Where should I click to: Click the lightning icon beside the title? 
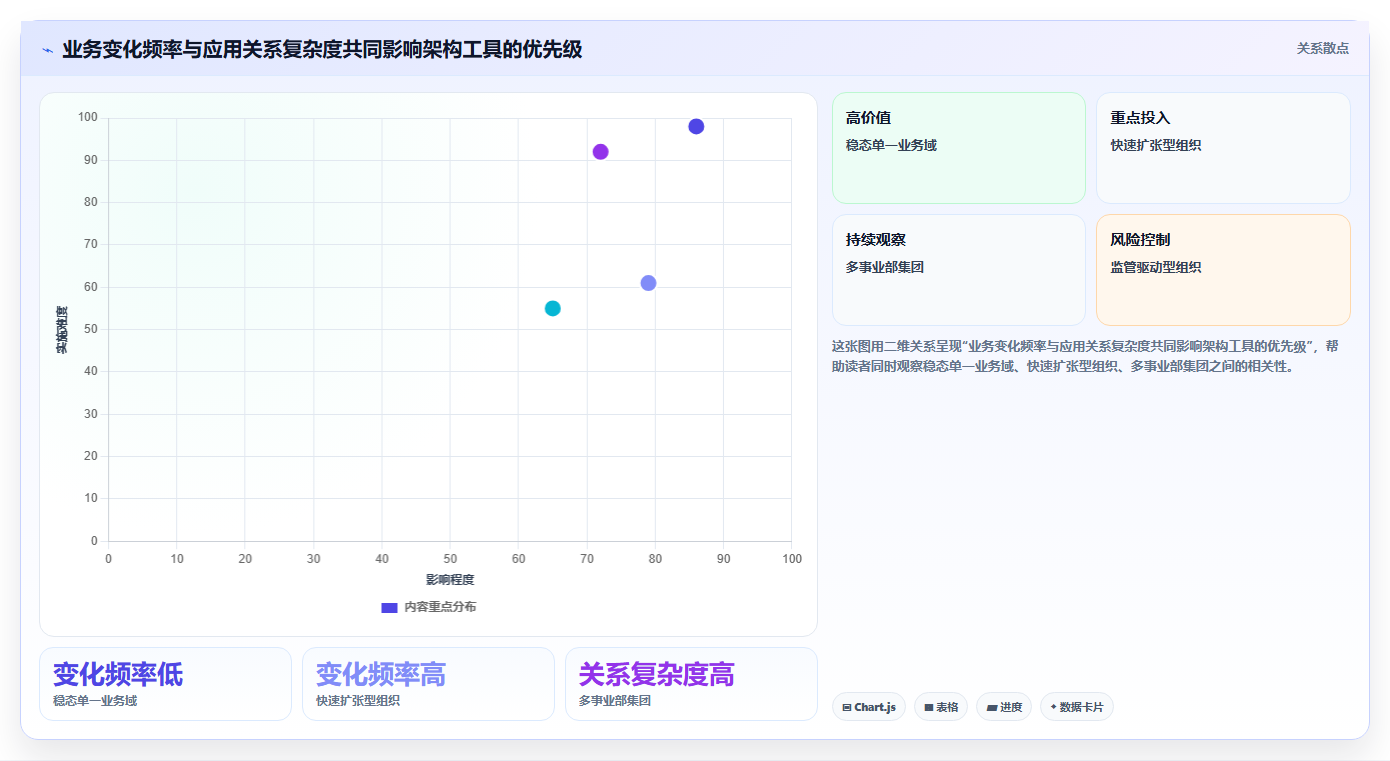point(47,49)
